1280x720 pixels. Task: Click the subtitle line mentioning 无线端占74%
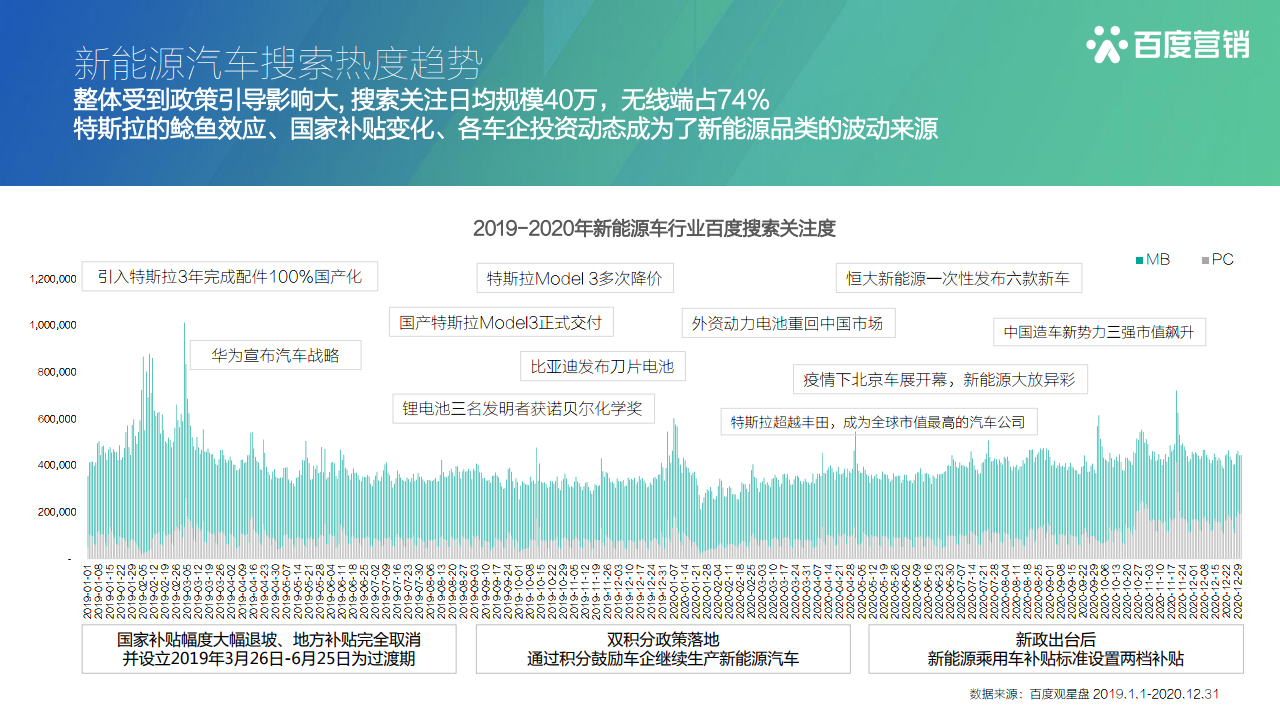(421, 100)
